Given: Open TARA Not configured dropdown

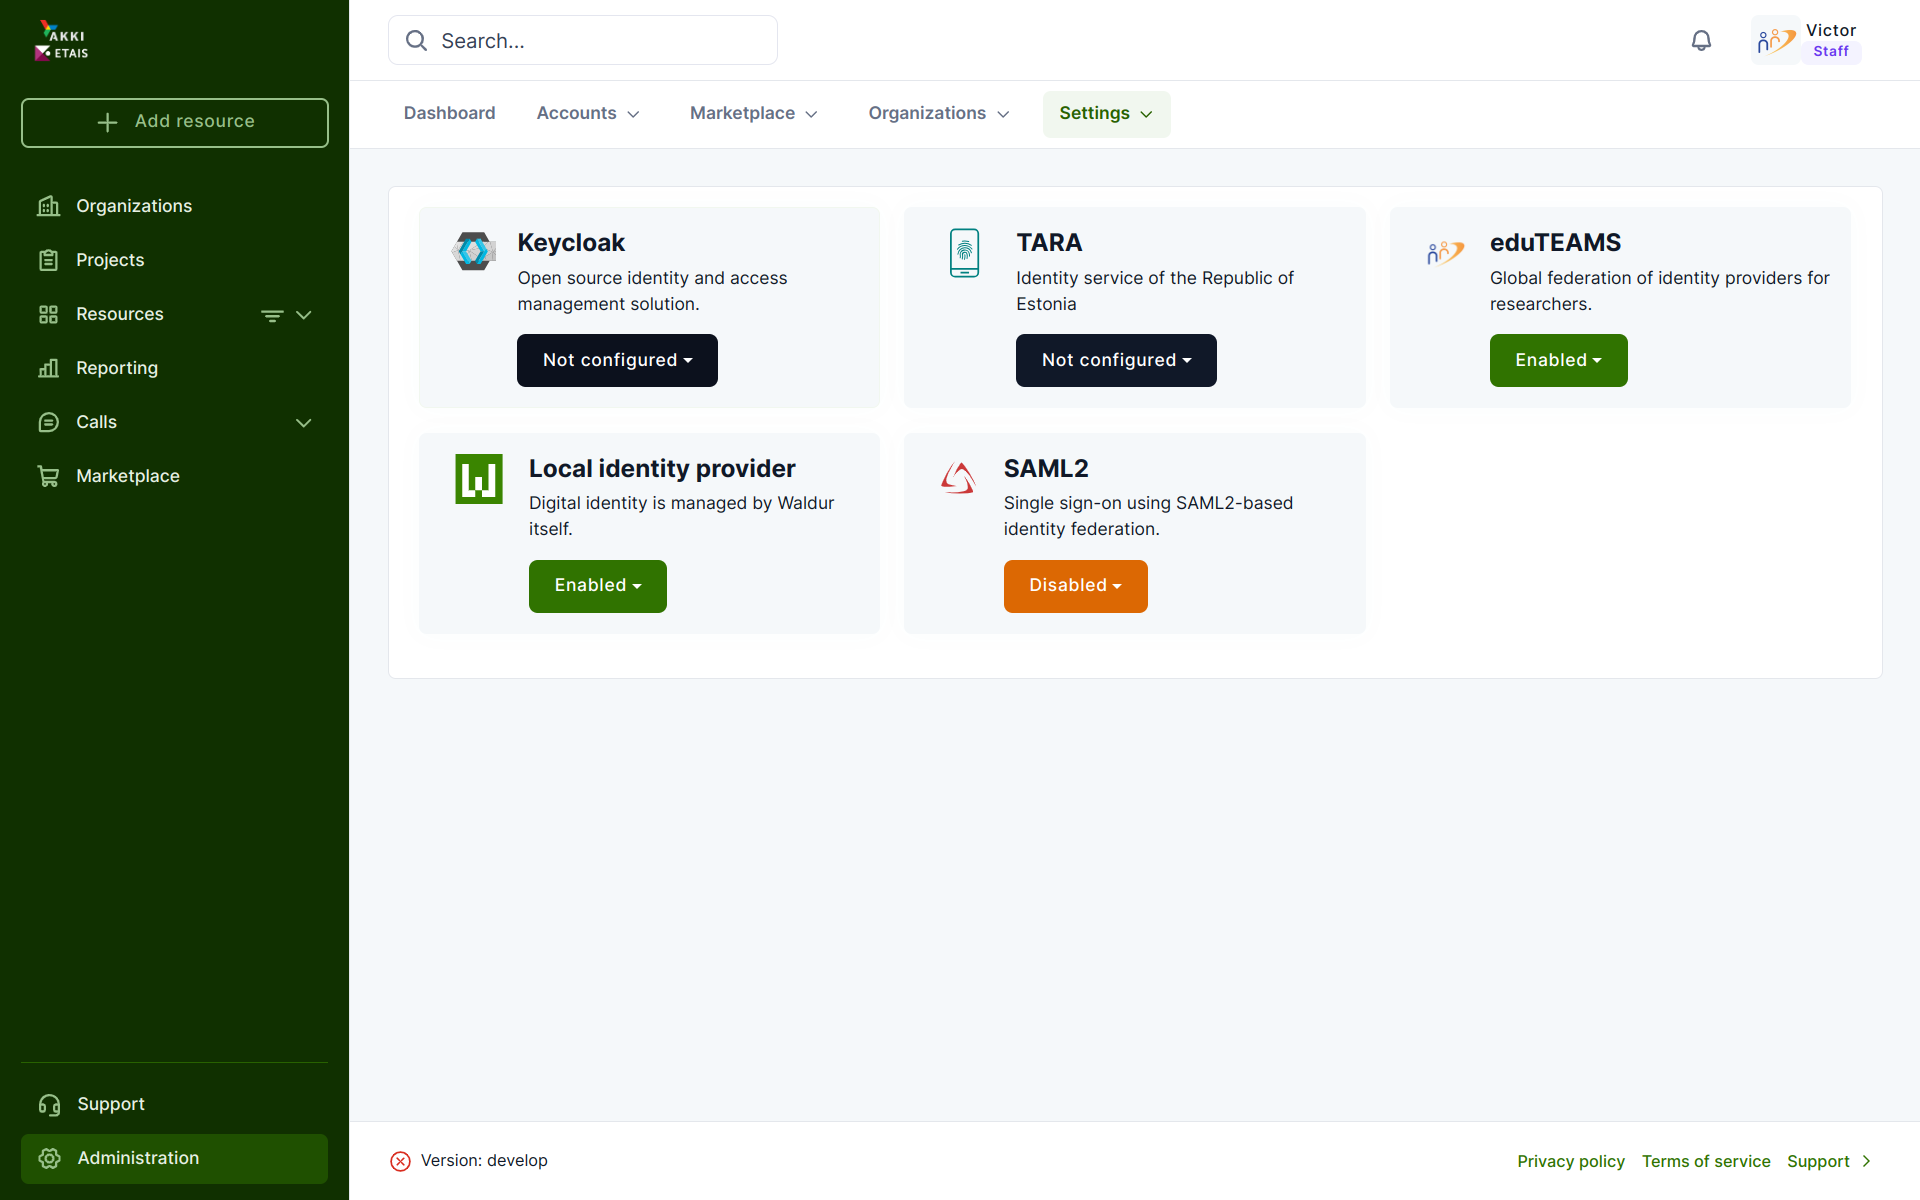Looking at the screenshot, I should [1116, 360].
